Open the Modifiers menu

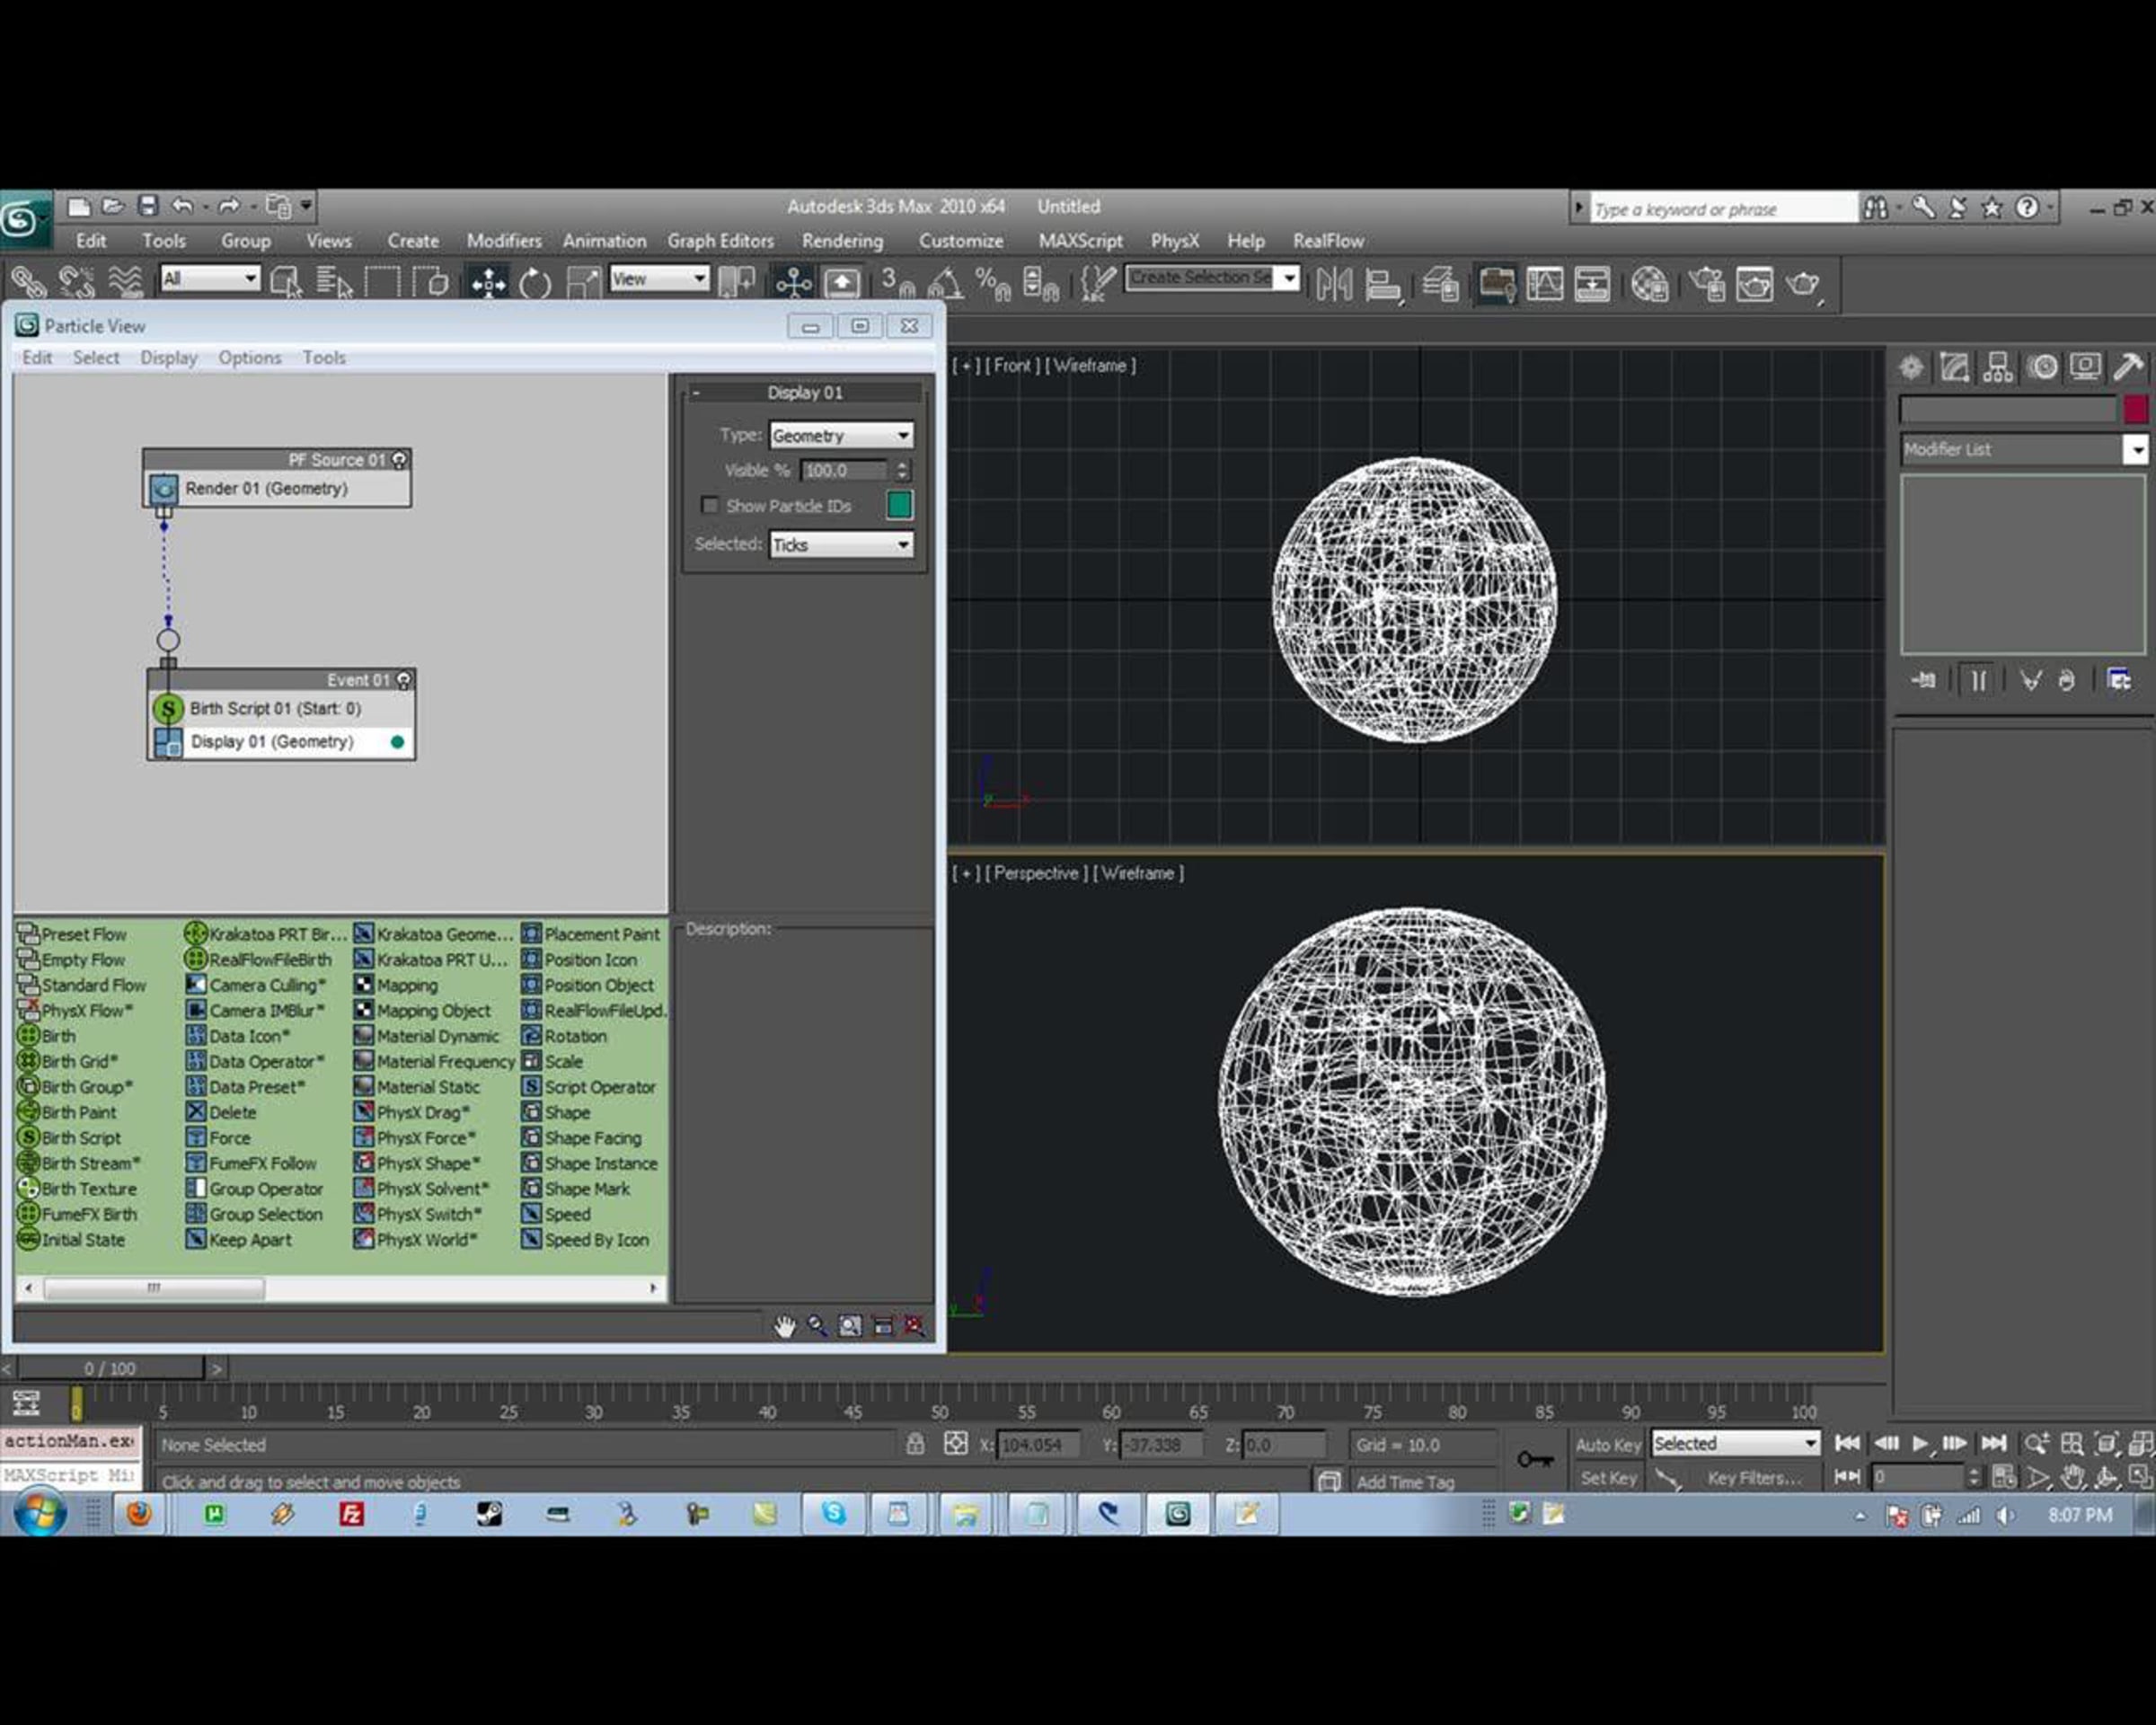504,241
